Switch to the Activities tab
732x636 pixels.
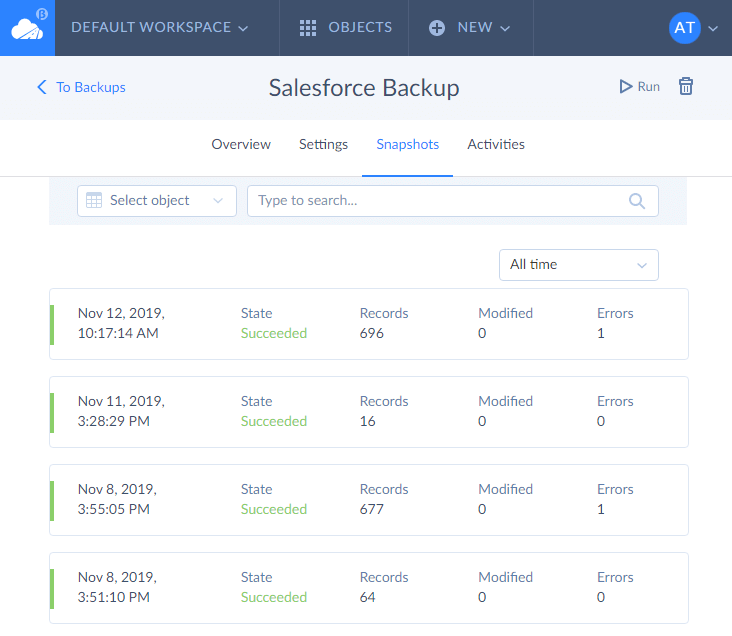496,144
